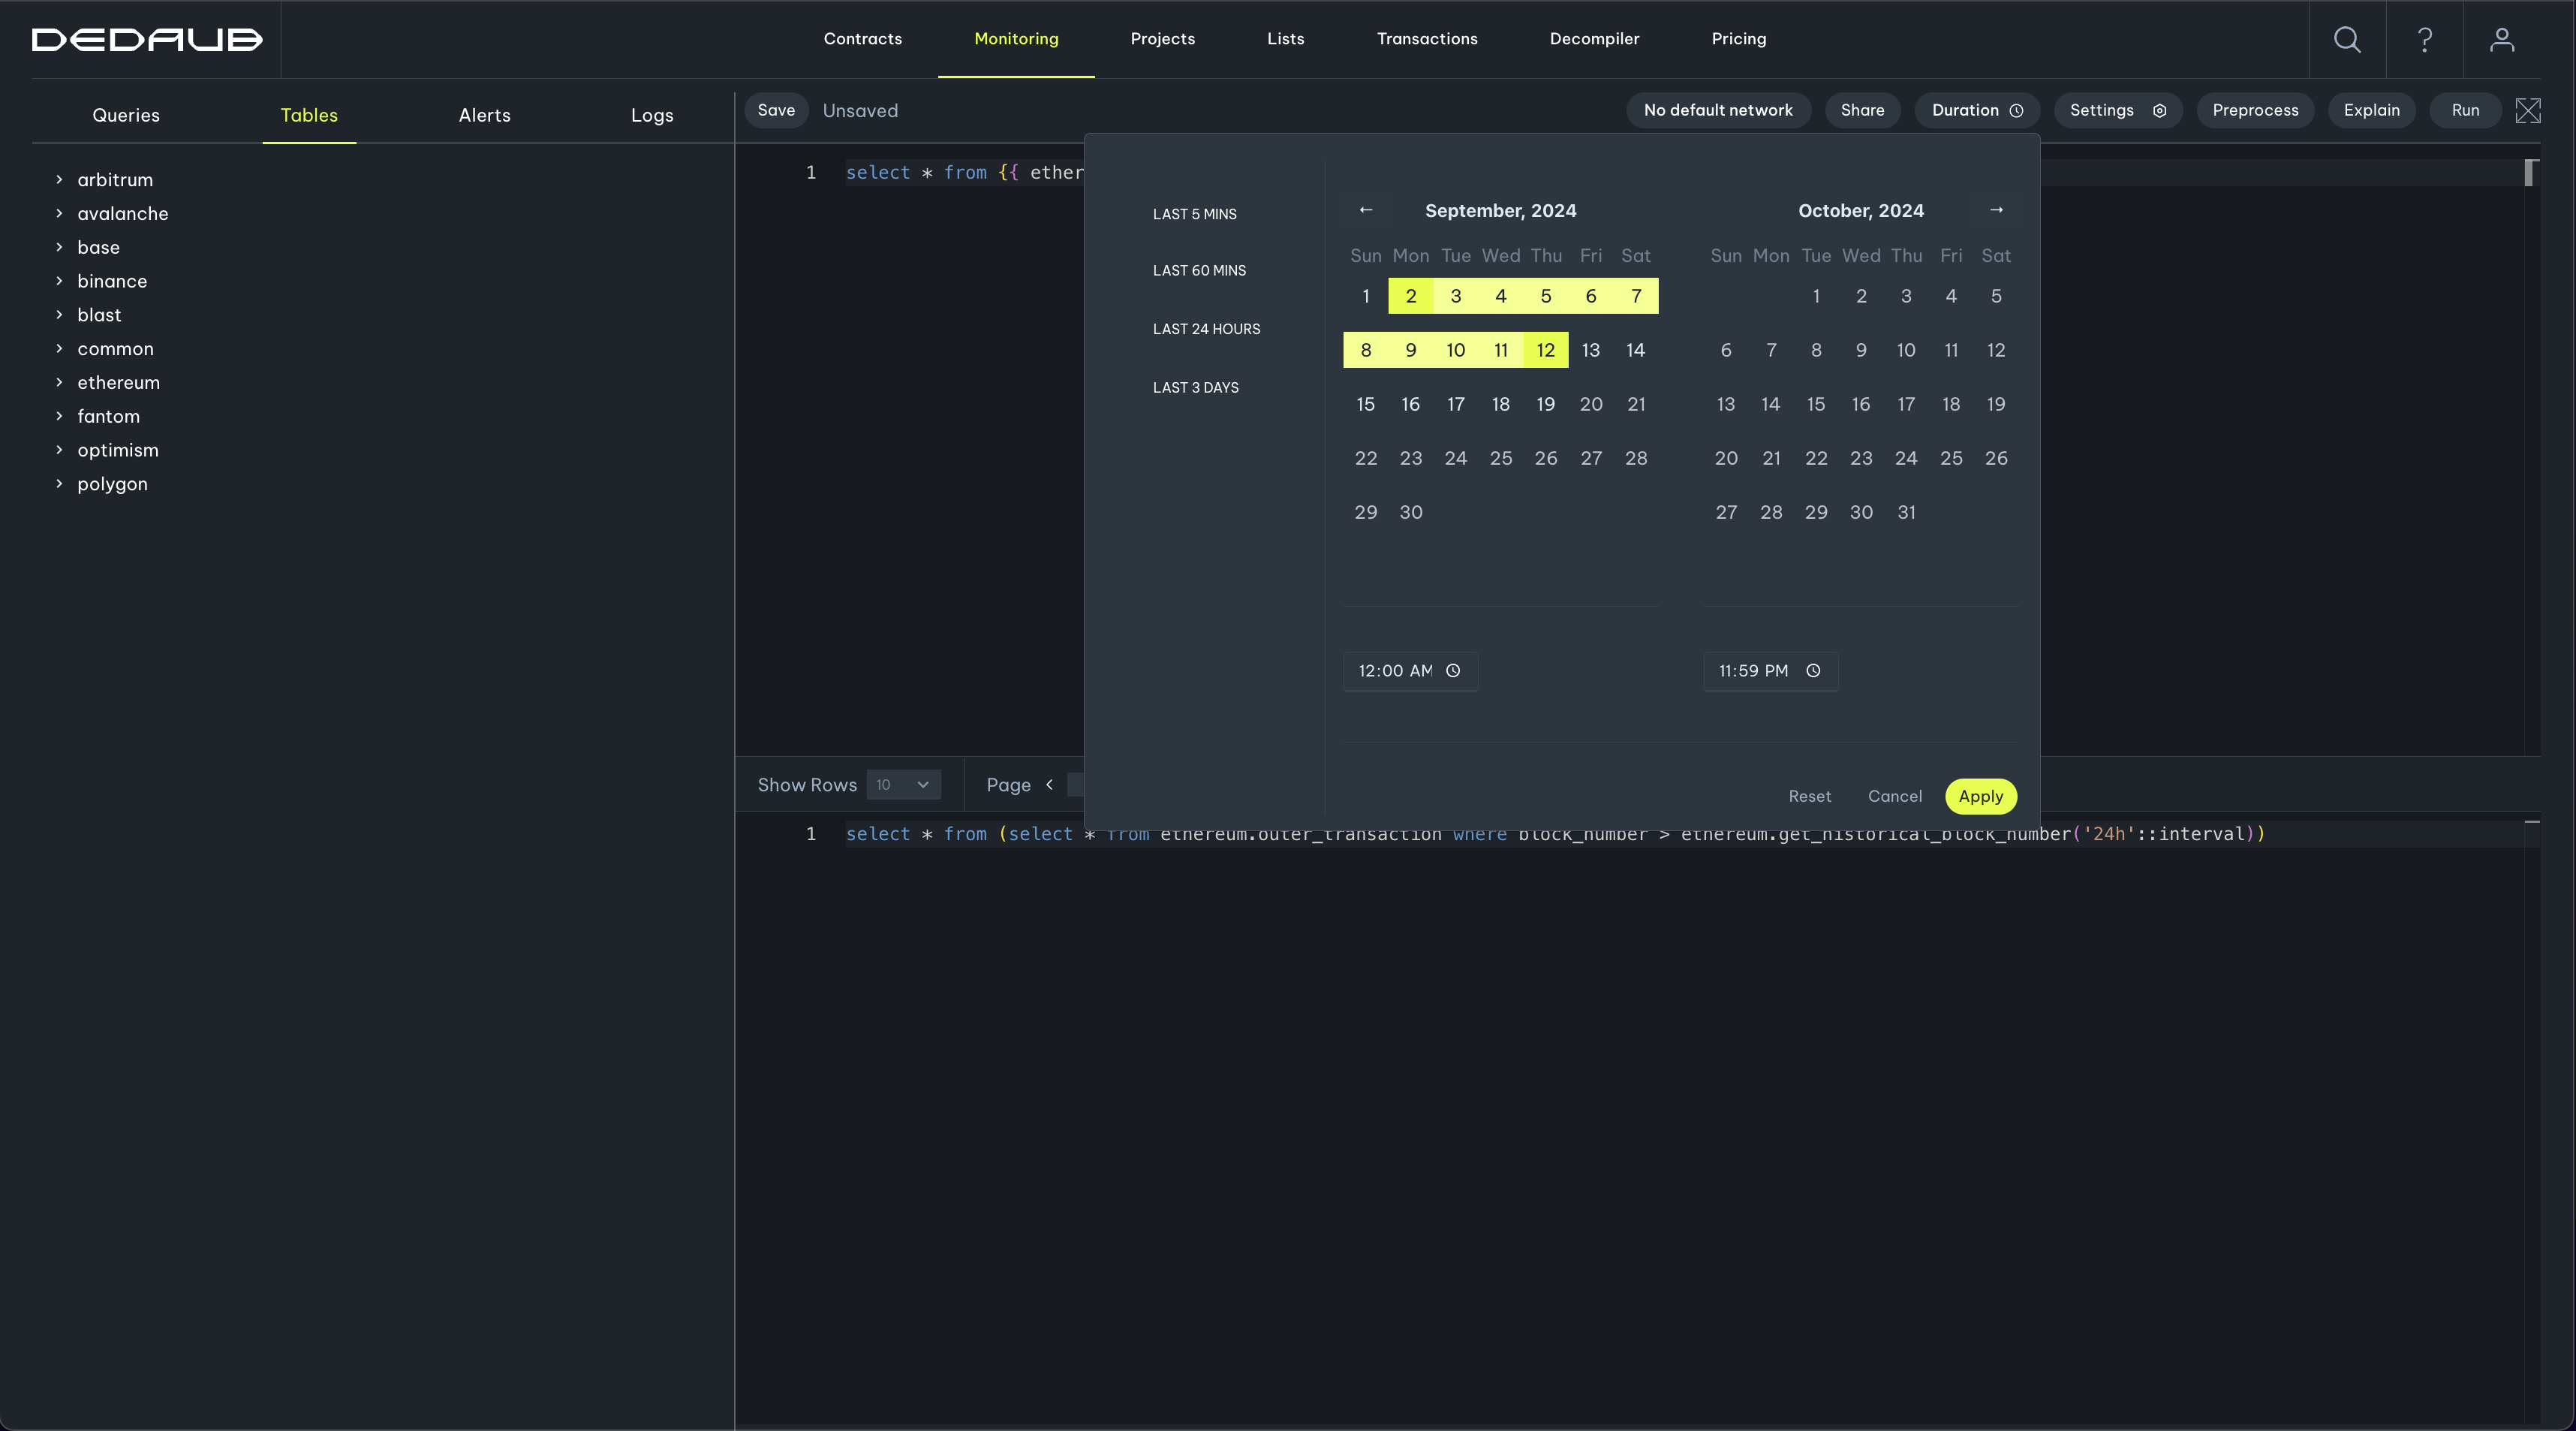Image resolution: width=2576 pixels, height=1431 pixels.
Task: Open the Duration clock button
Action: (x=1976, y=110)
